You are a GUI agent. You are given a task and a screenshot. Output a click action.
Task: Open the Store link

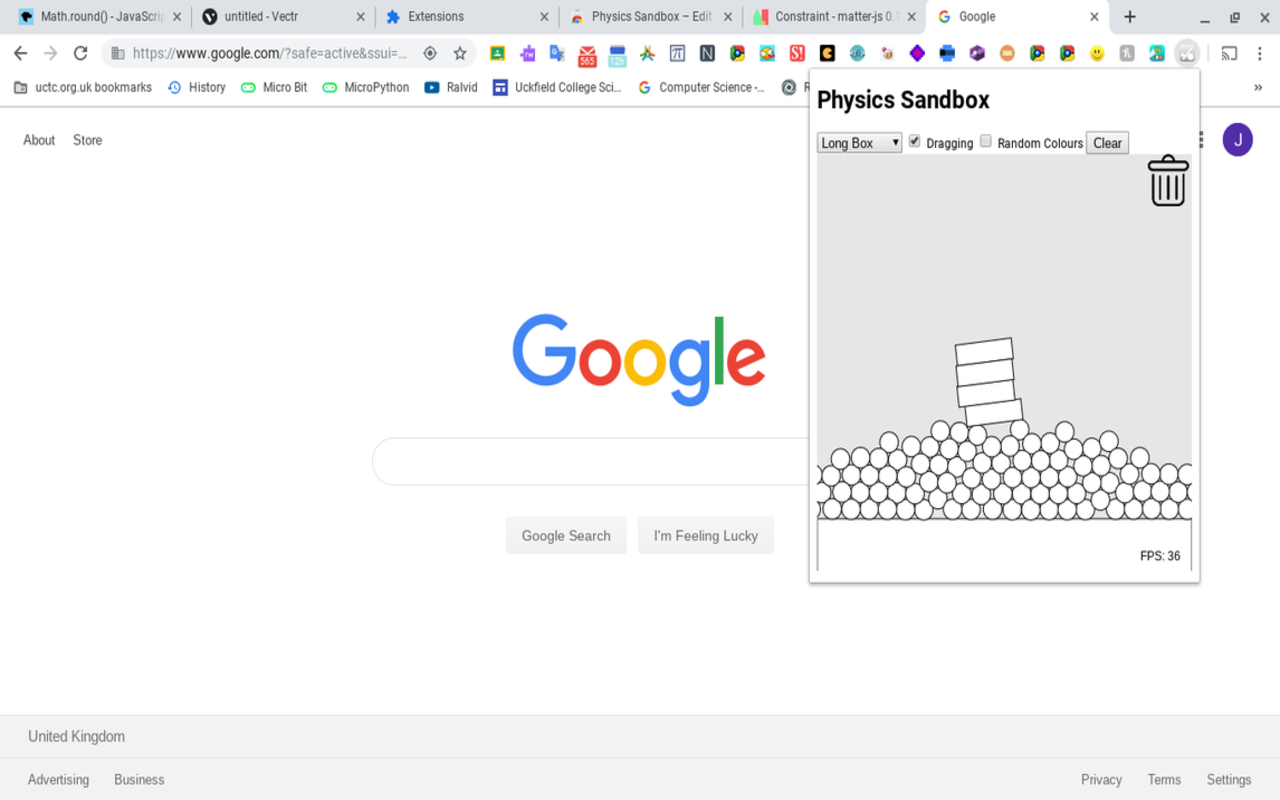point(87,140)
